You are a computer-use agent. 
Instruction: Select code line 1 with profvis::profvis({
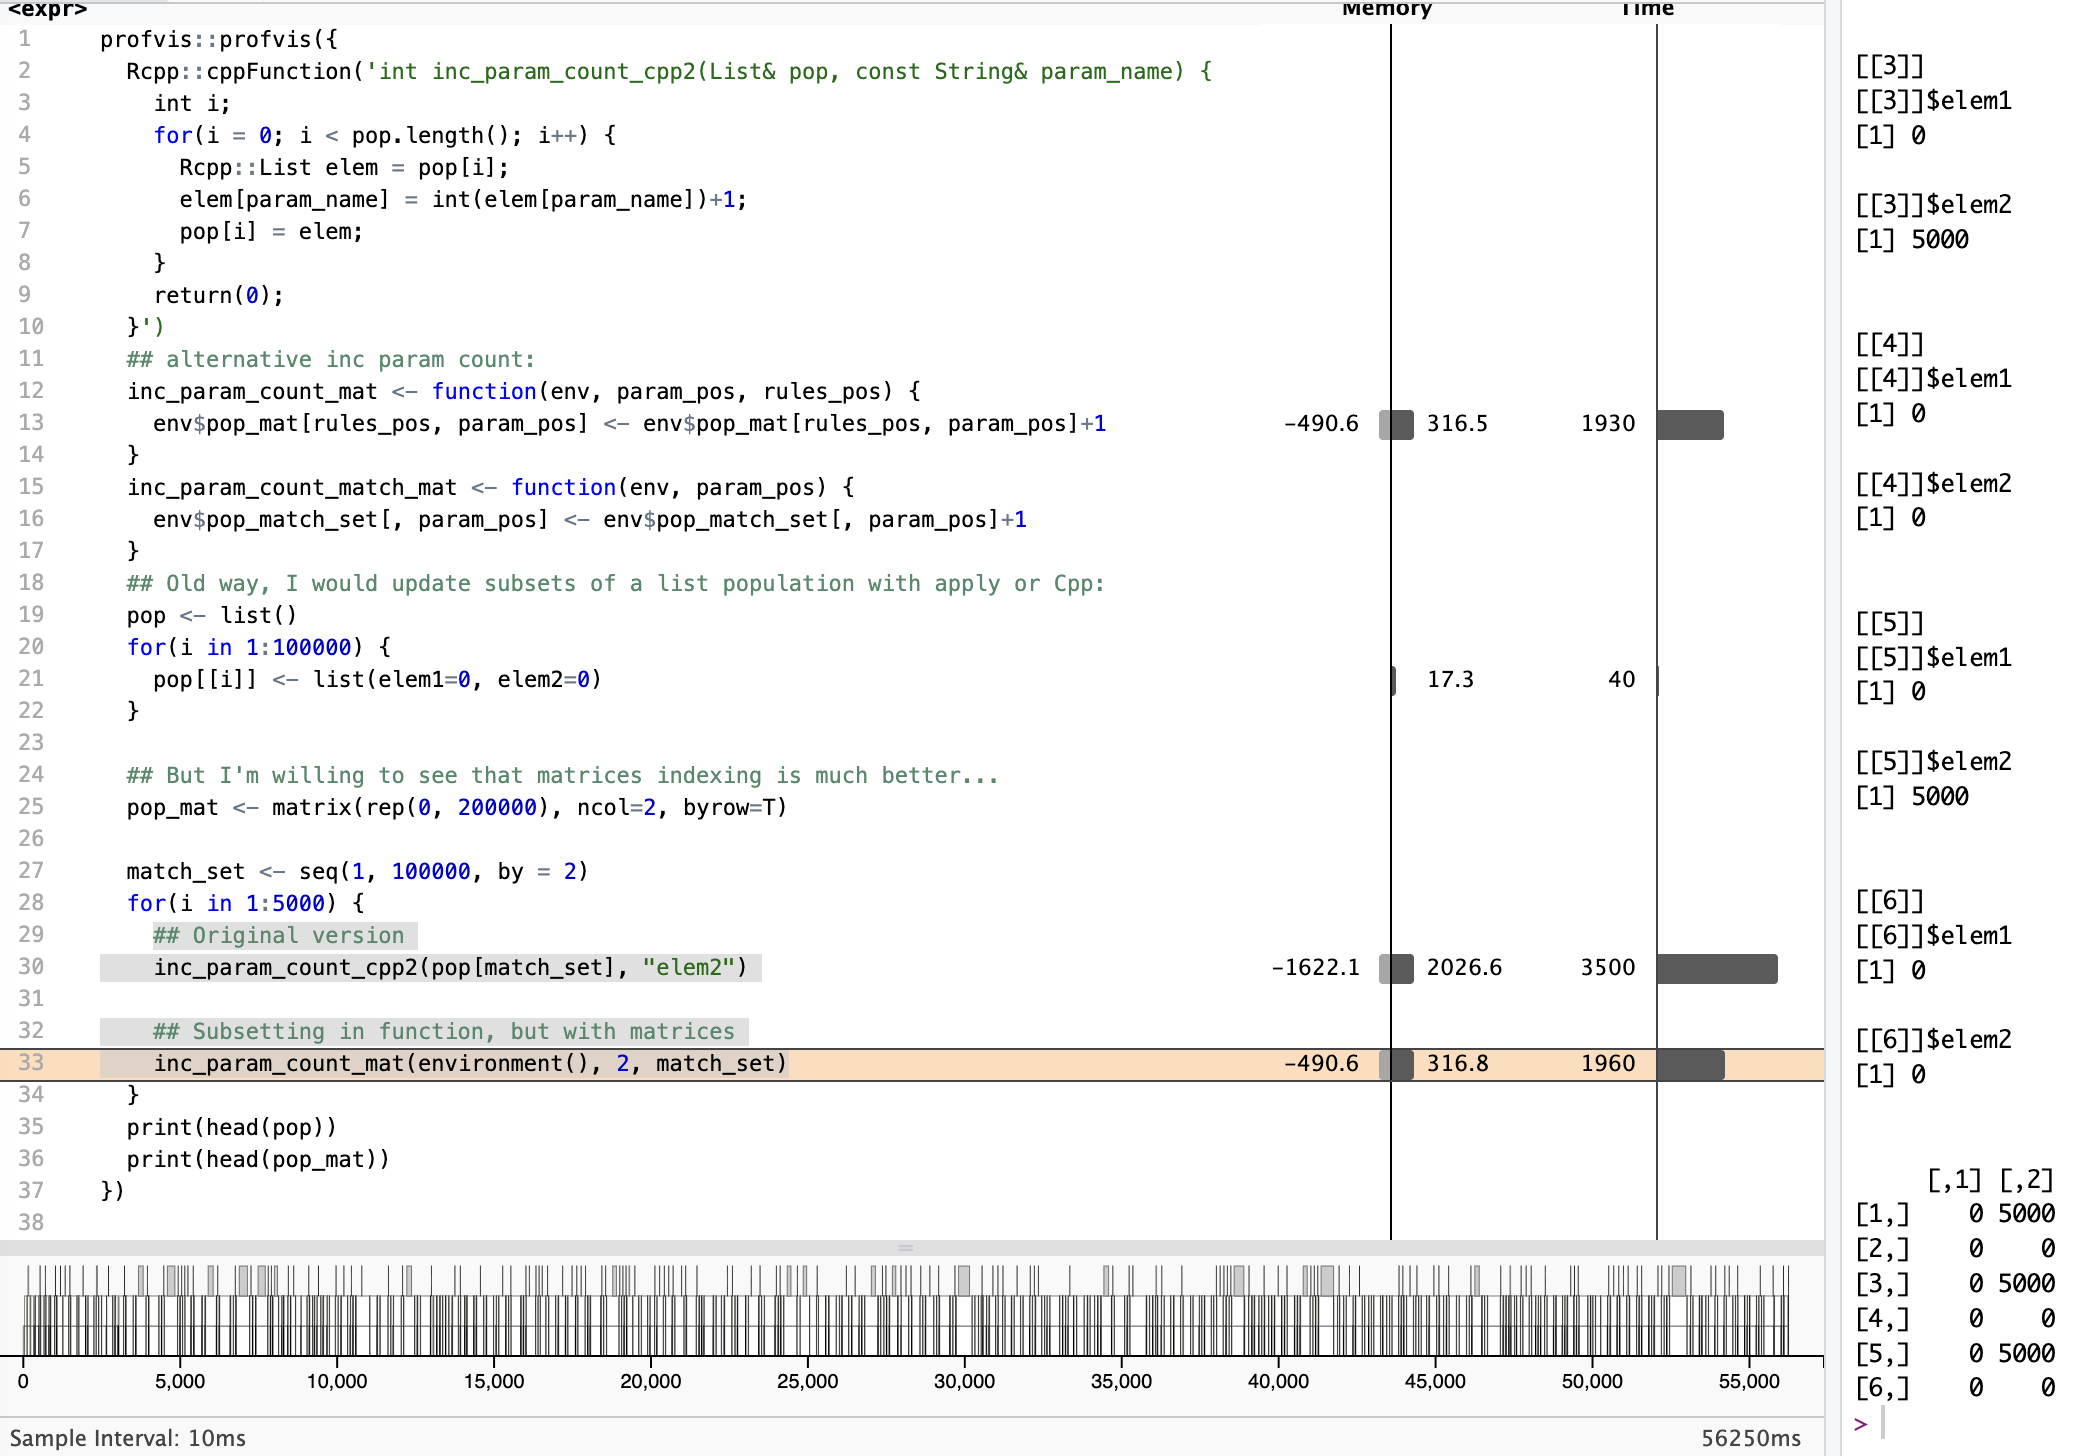(x=219, y=40)
